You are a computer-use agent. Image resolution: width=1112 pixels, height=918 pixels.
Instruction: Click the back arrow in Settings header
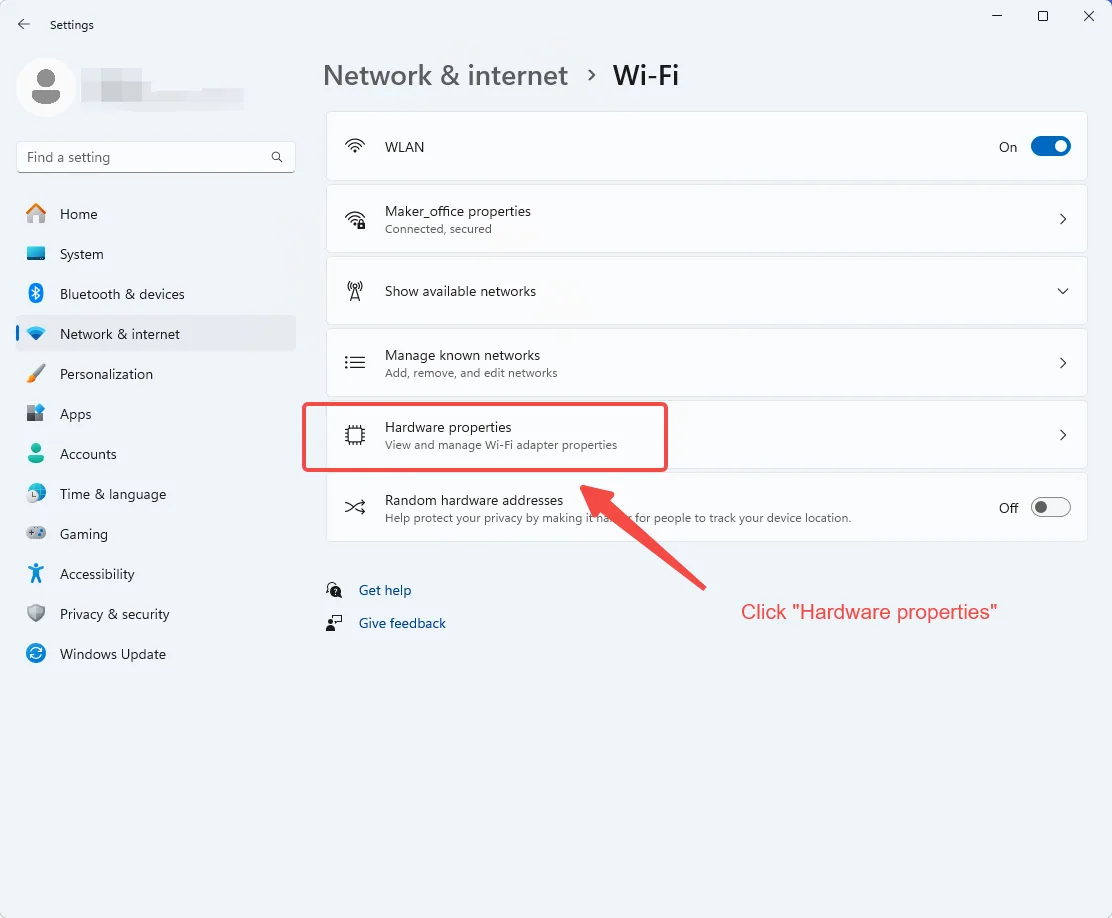[23, 24]
